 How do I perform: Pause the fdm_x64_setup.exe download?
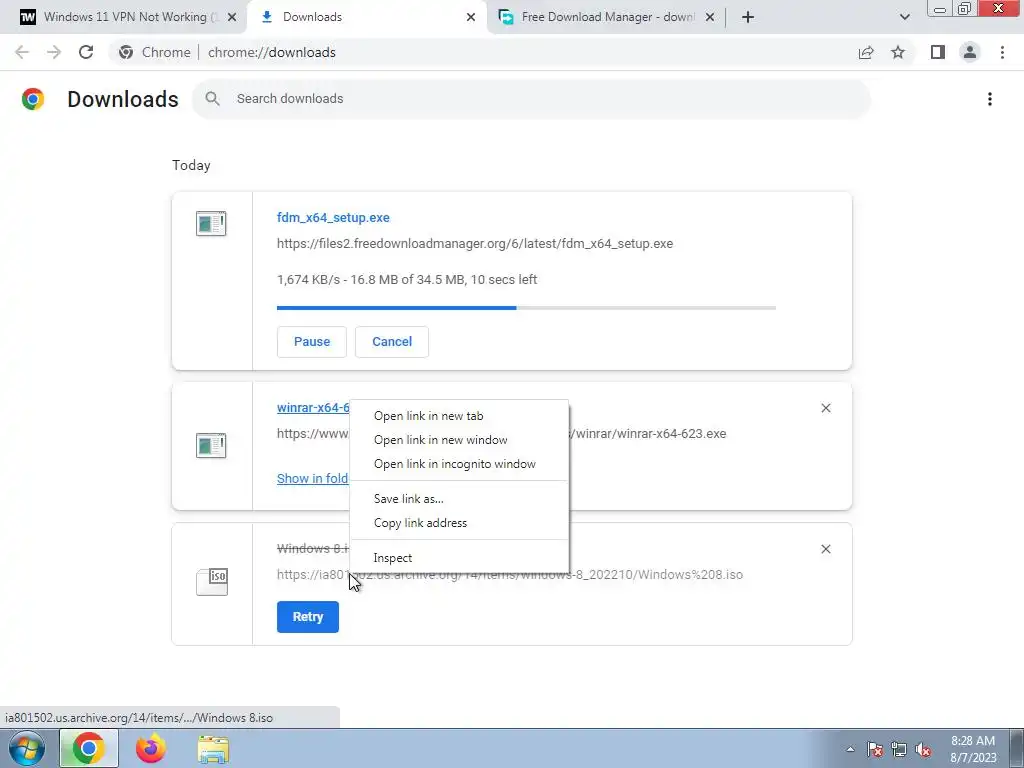click(x=312, y=342)
